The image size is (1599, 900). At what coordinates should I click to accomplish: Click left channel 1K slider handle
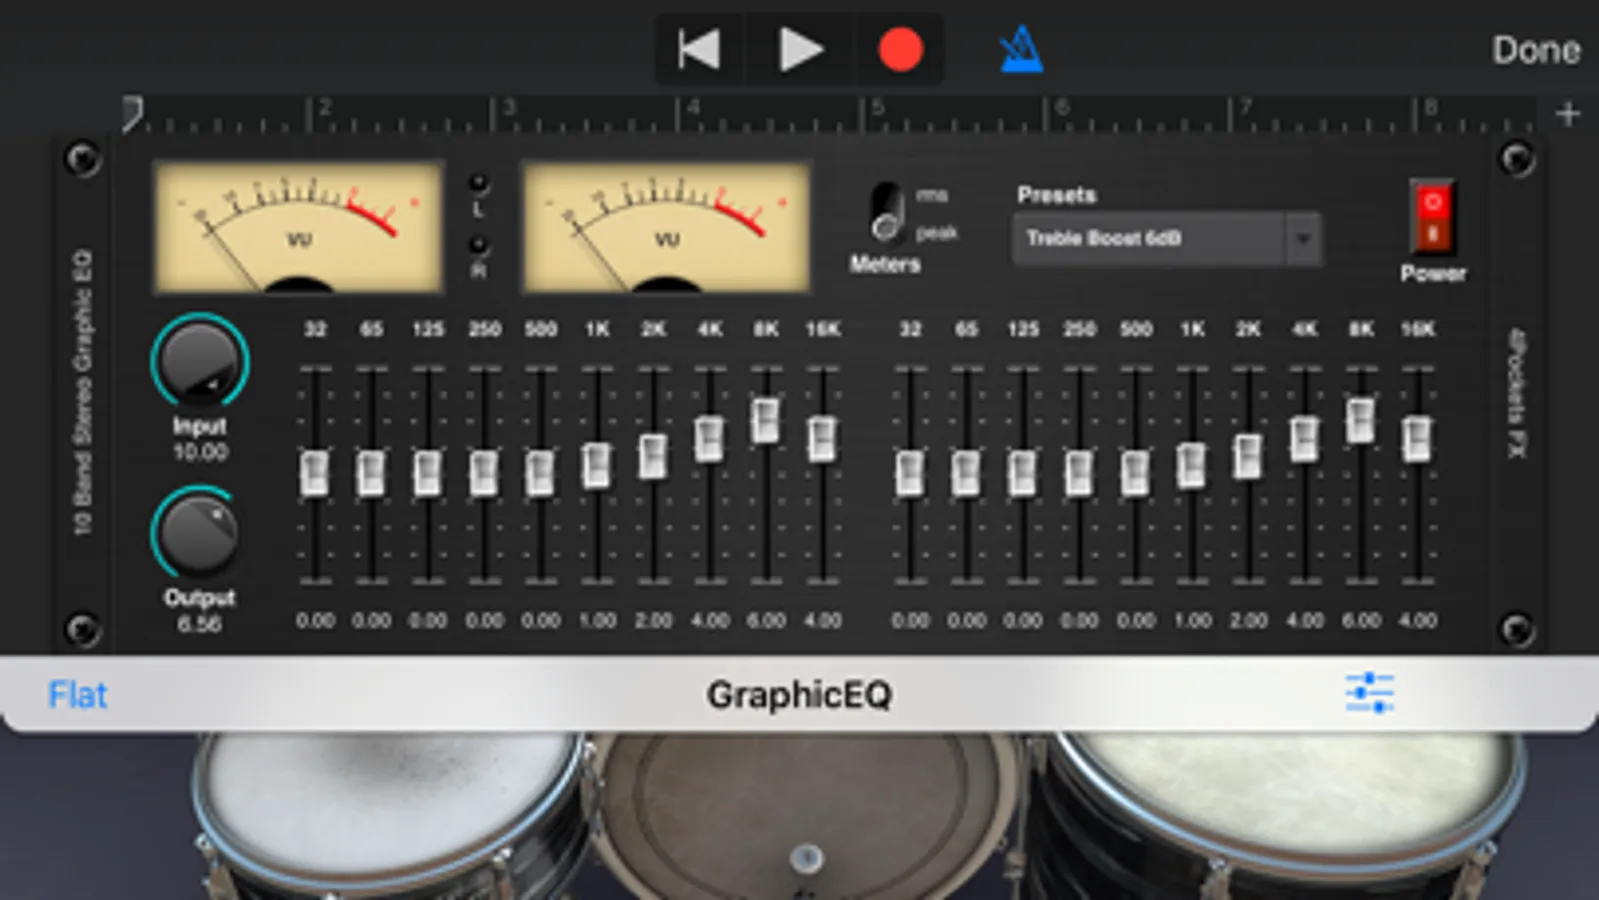[x=597, y=465]
